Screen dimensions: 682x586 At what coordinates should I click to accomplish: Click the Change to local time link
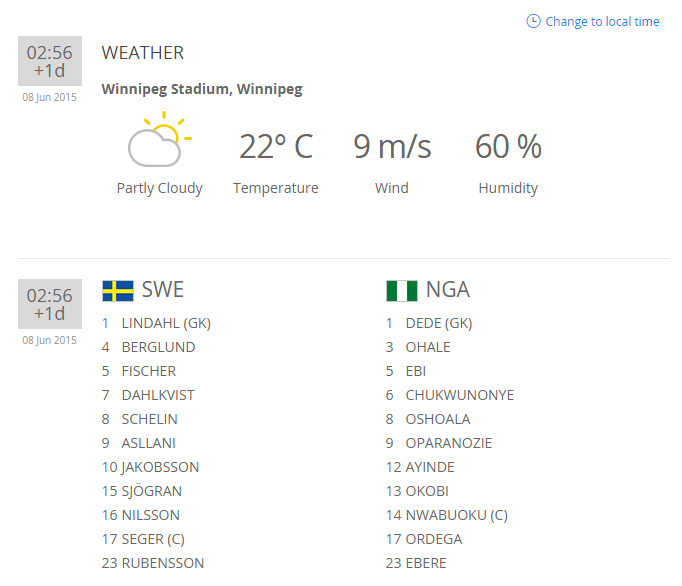tap(602, 22)
